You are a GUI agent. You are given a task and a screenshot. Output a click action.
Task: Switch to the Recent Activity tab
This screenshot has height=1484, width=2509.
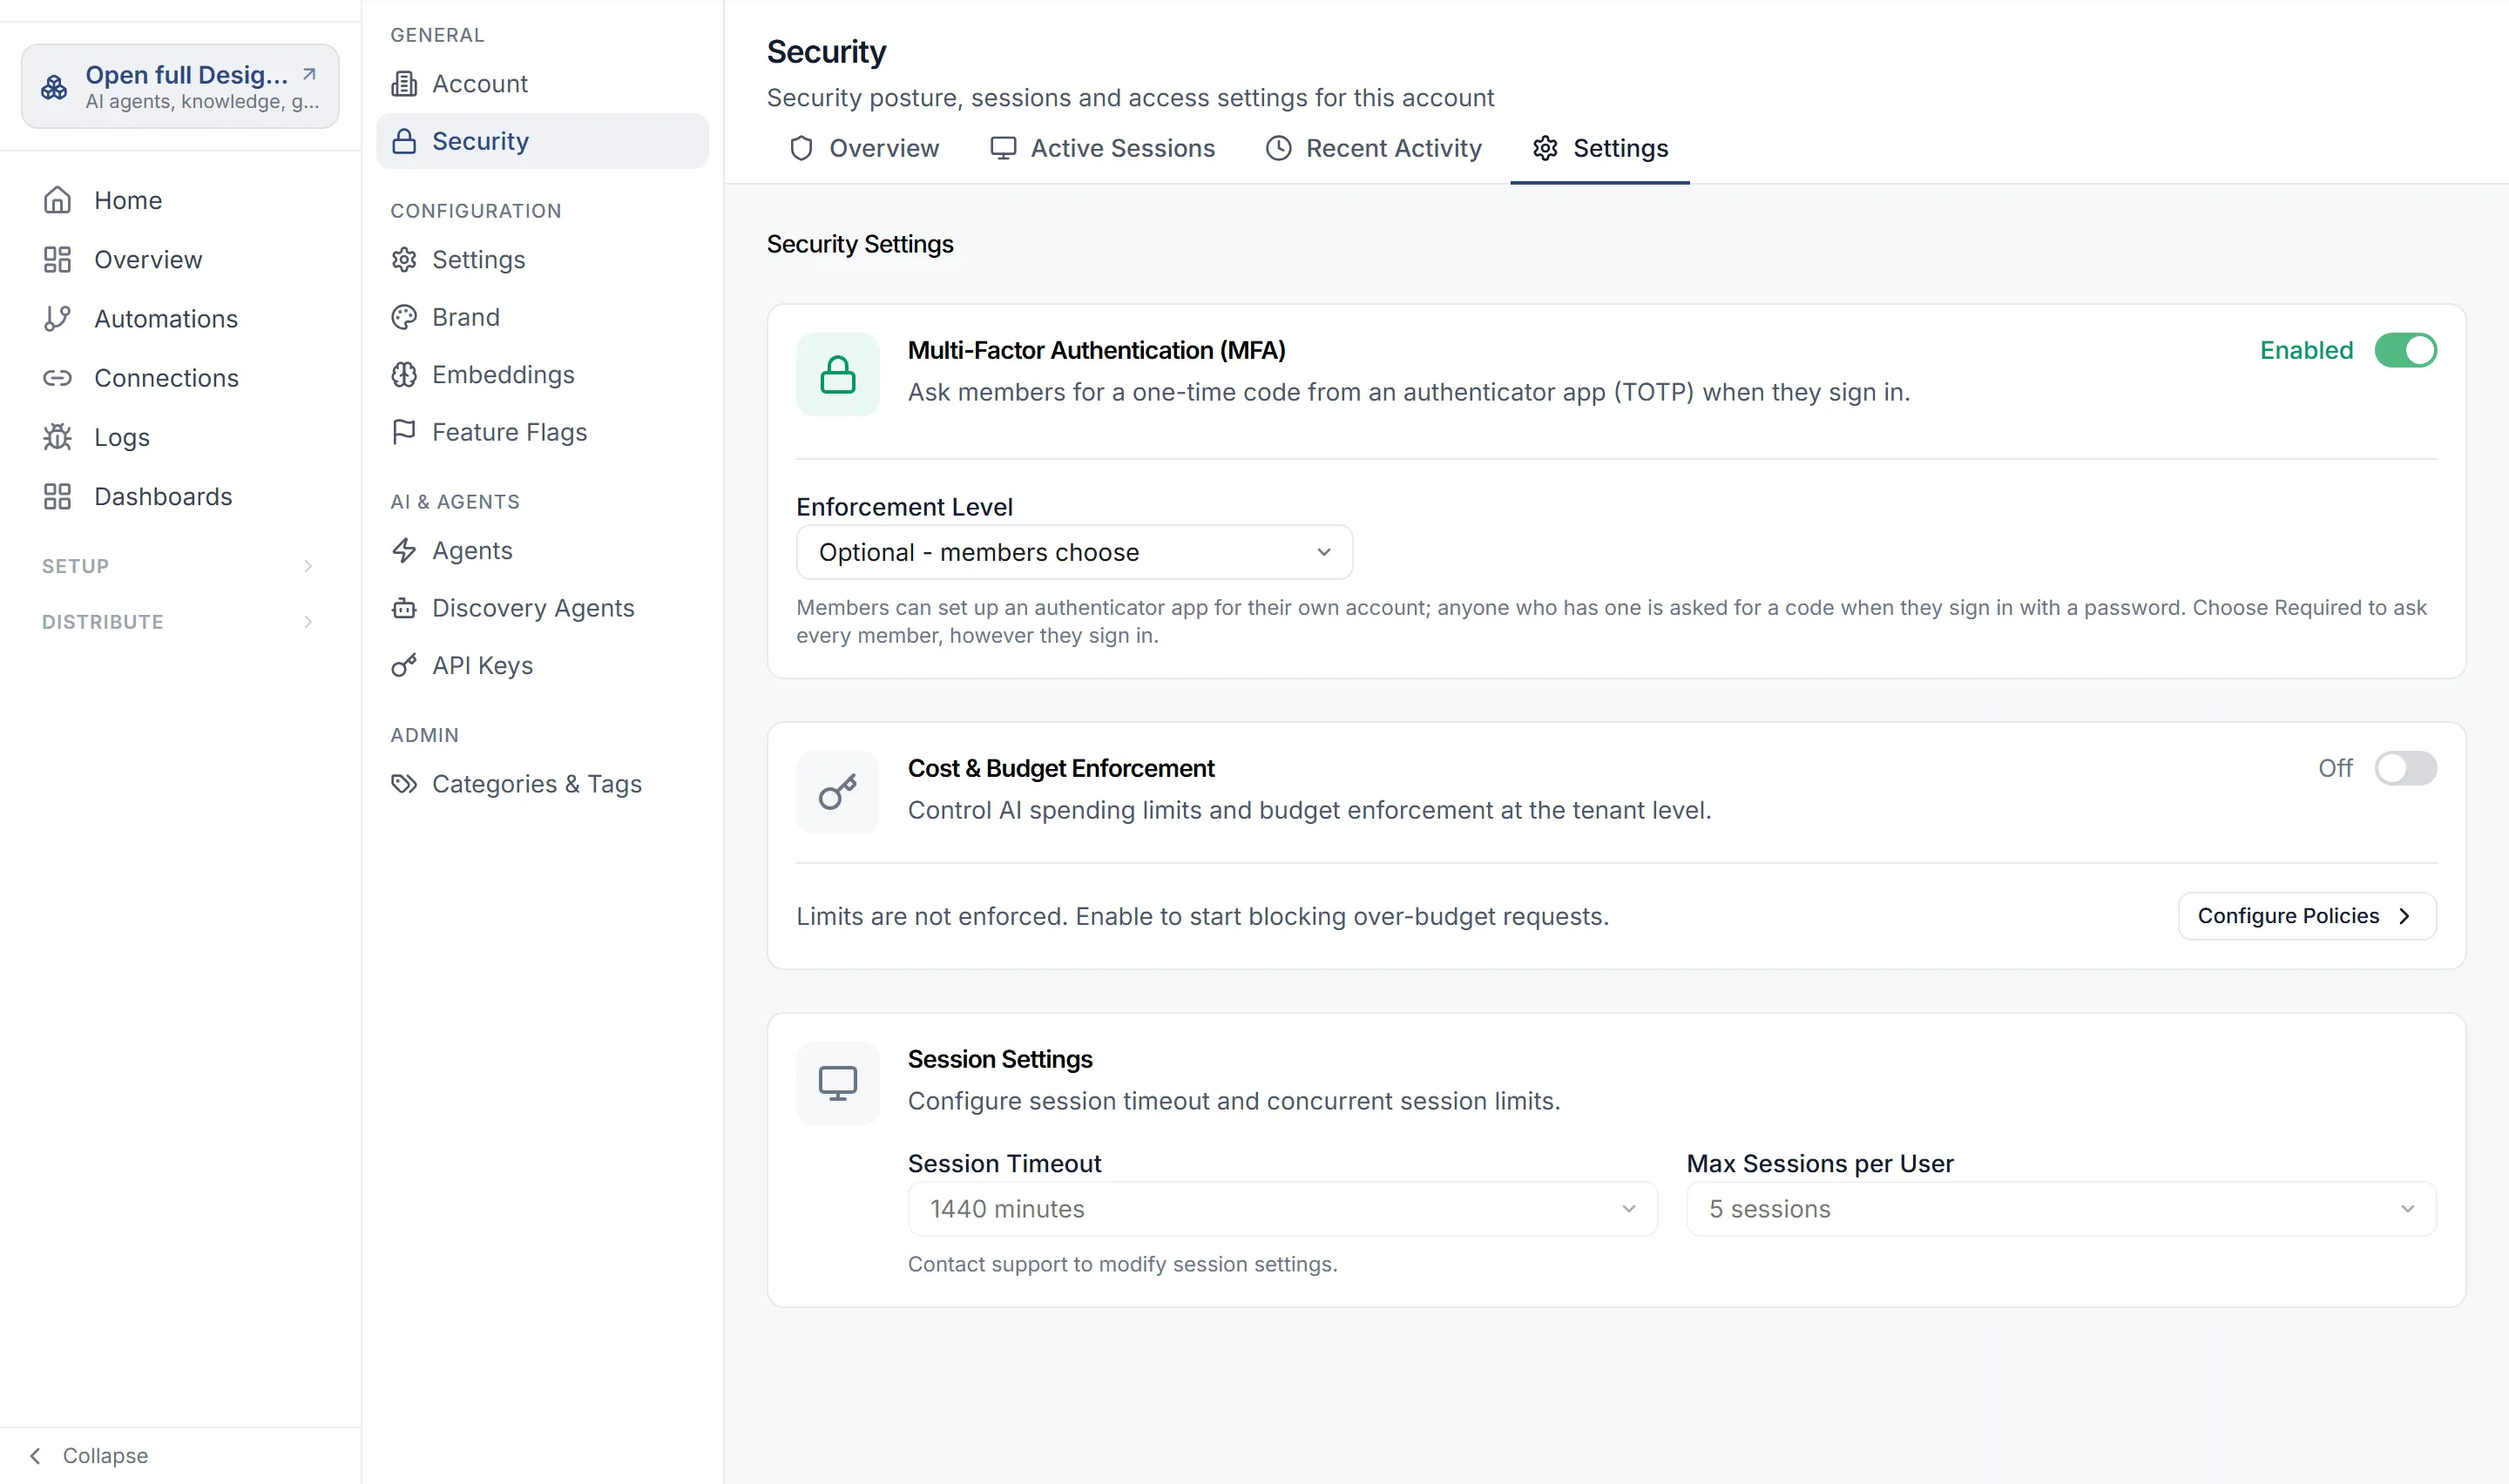[1374, 148]
